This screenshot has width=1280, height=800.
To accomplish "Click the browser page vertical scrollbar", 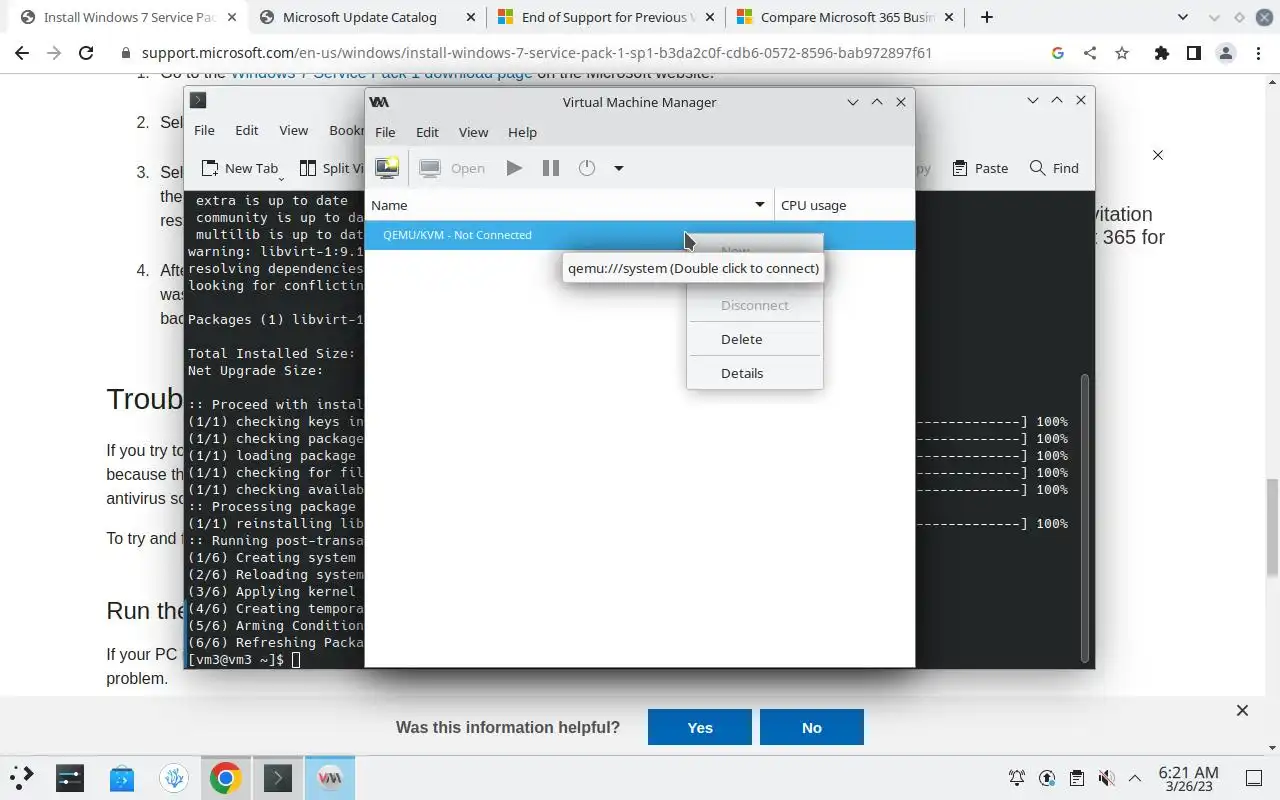I will pos(1272,528).
